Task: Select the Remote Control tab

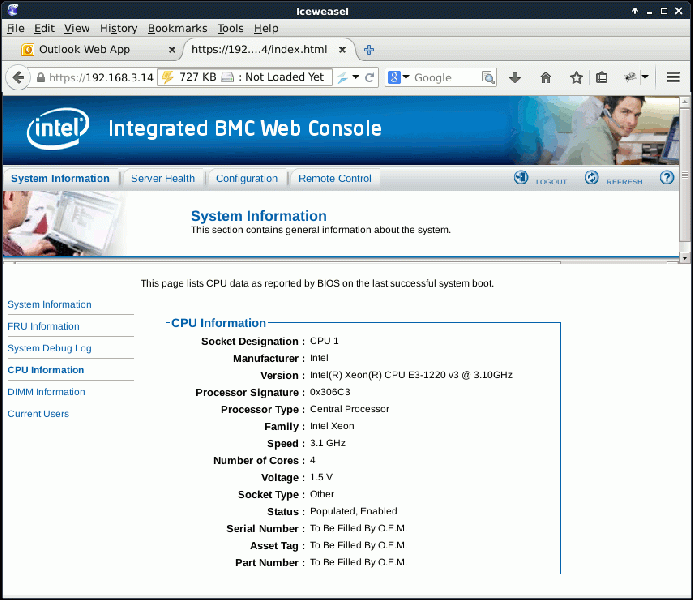Action: coord(335,178)
